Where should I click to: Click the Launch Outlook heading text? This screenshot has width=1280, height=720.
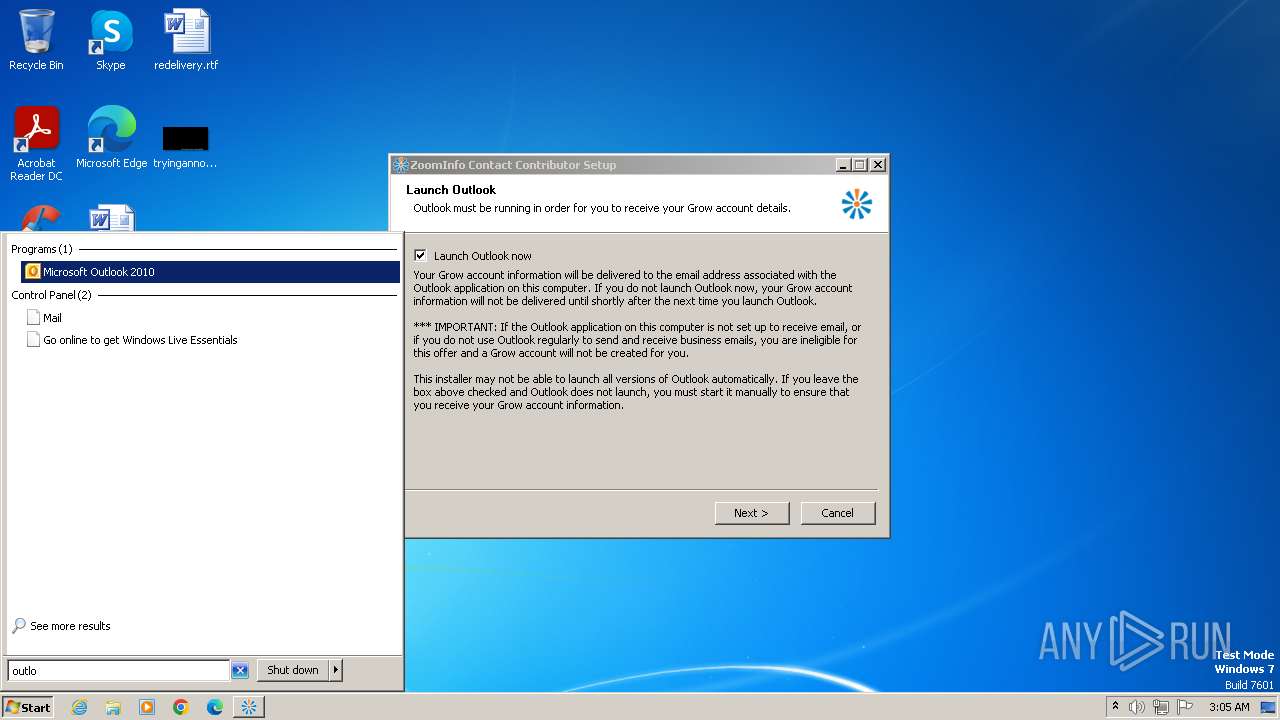click(x=451, y=190)
